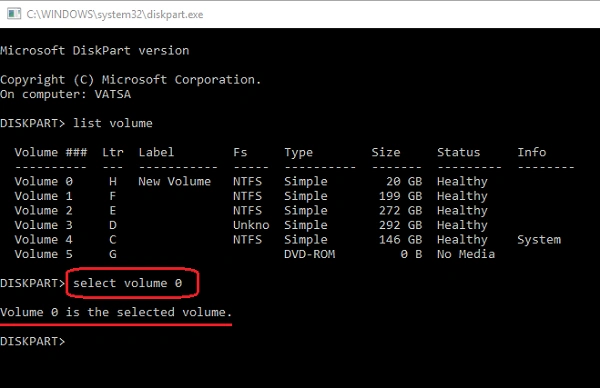Click the 'No Media' status entry
600x388 pixels.
pyautogui.click(x=466, y=254)
